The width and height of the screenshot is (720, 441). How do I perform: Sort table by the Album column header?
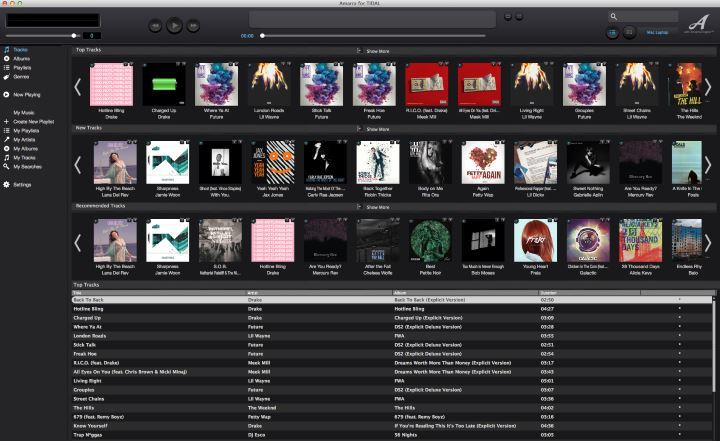465,293
